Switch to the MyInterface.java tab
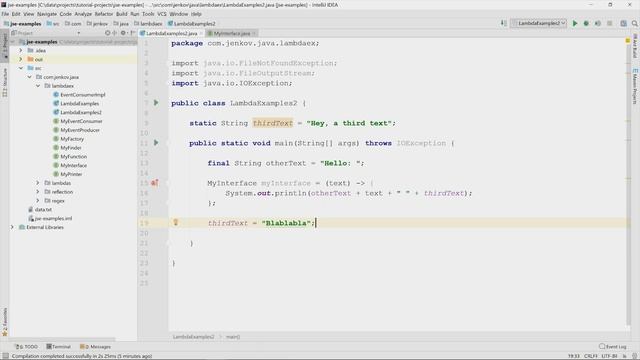The width and height of the screenshot is (640, 360). coord(232,33)
